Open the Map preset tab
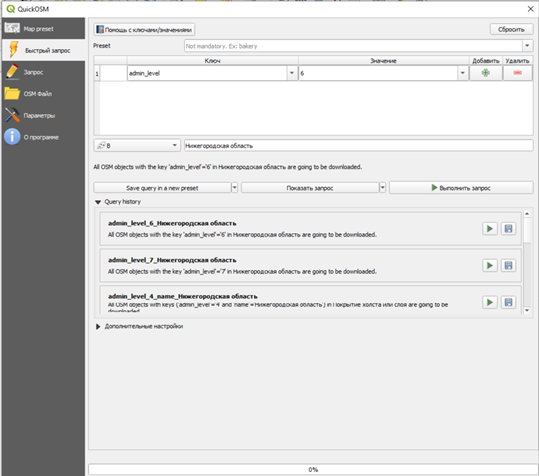This screenshot has height=476, width=539. pos(43,29)
